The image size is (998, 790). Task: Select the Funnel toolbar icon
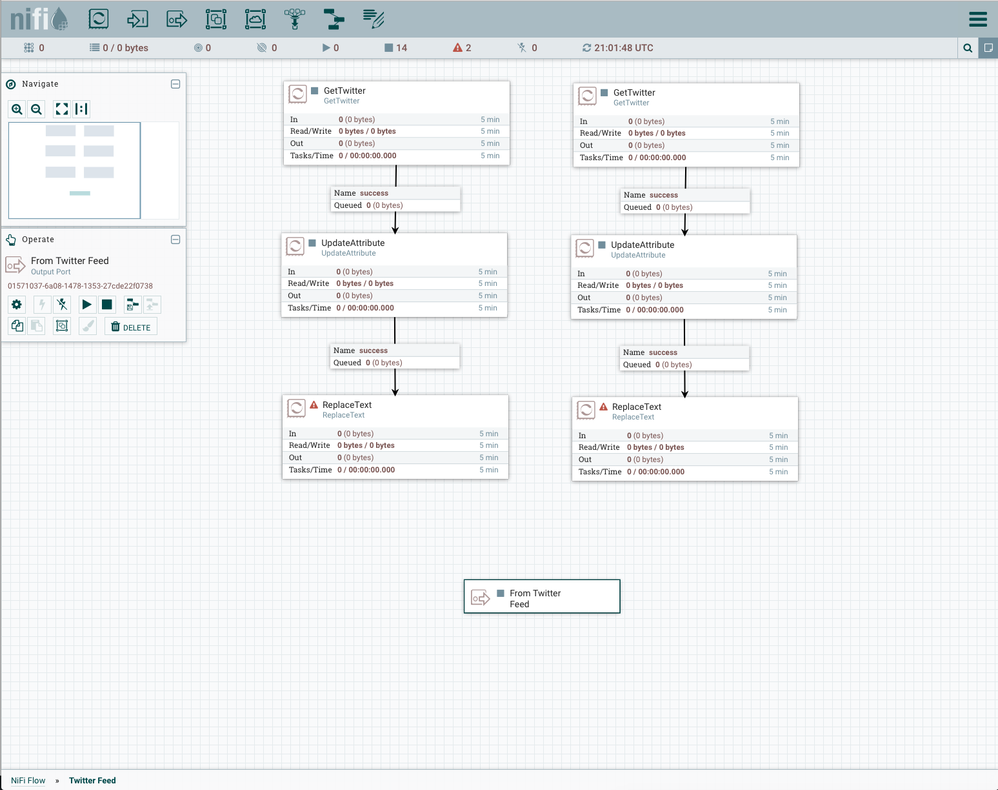click(294, 18)
